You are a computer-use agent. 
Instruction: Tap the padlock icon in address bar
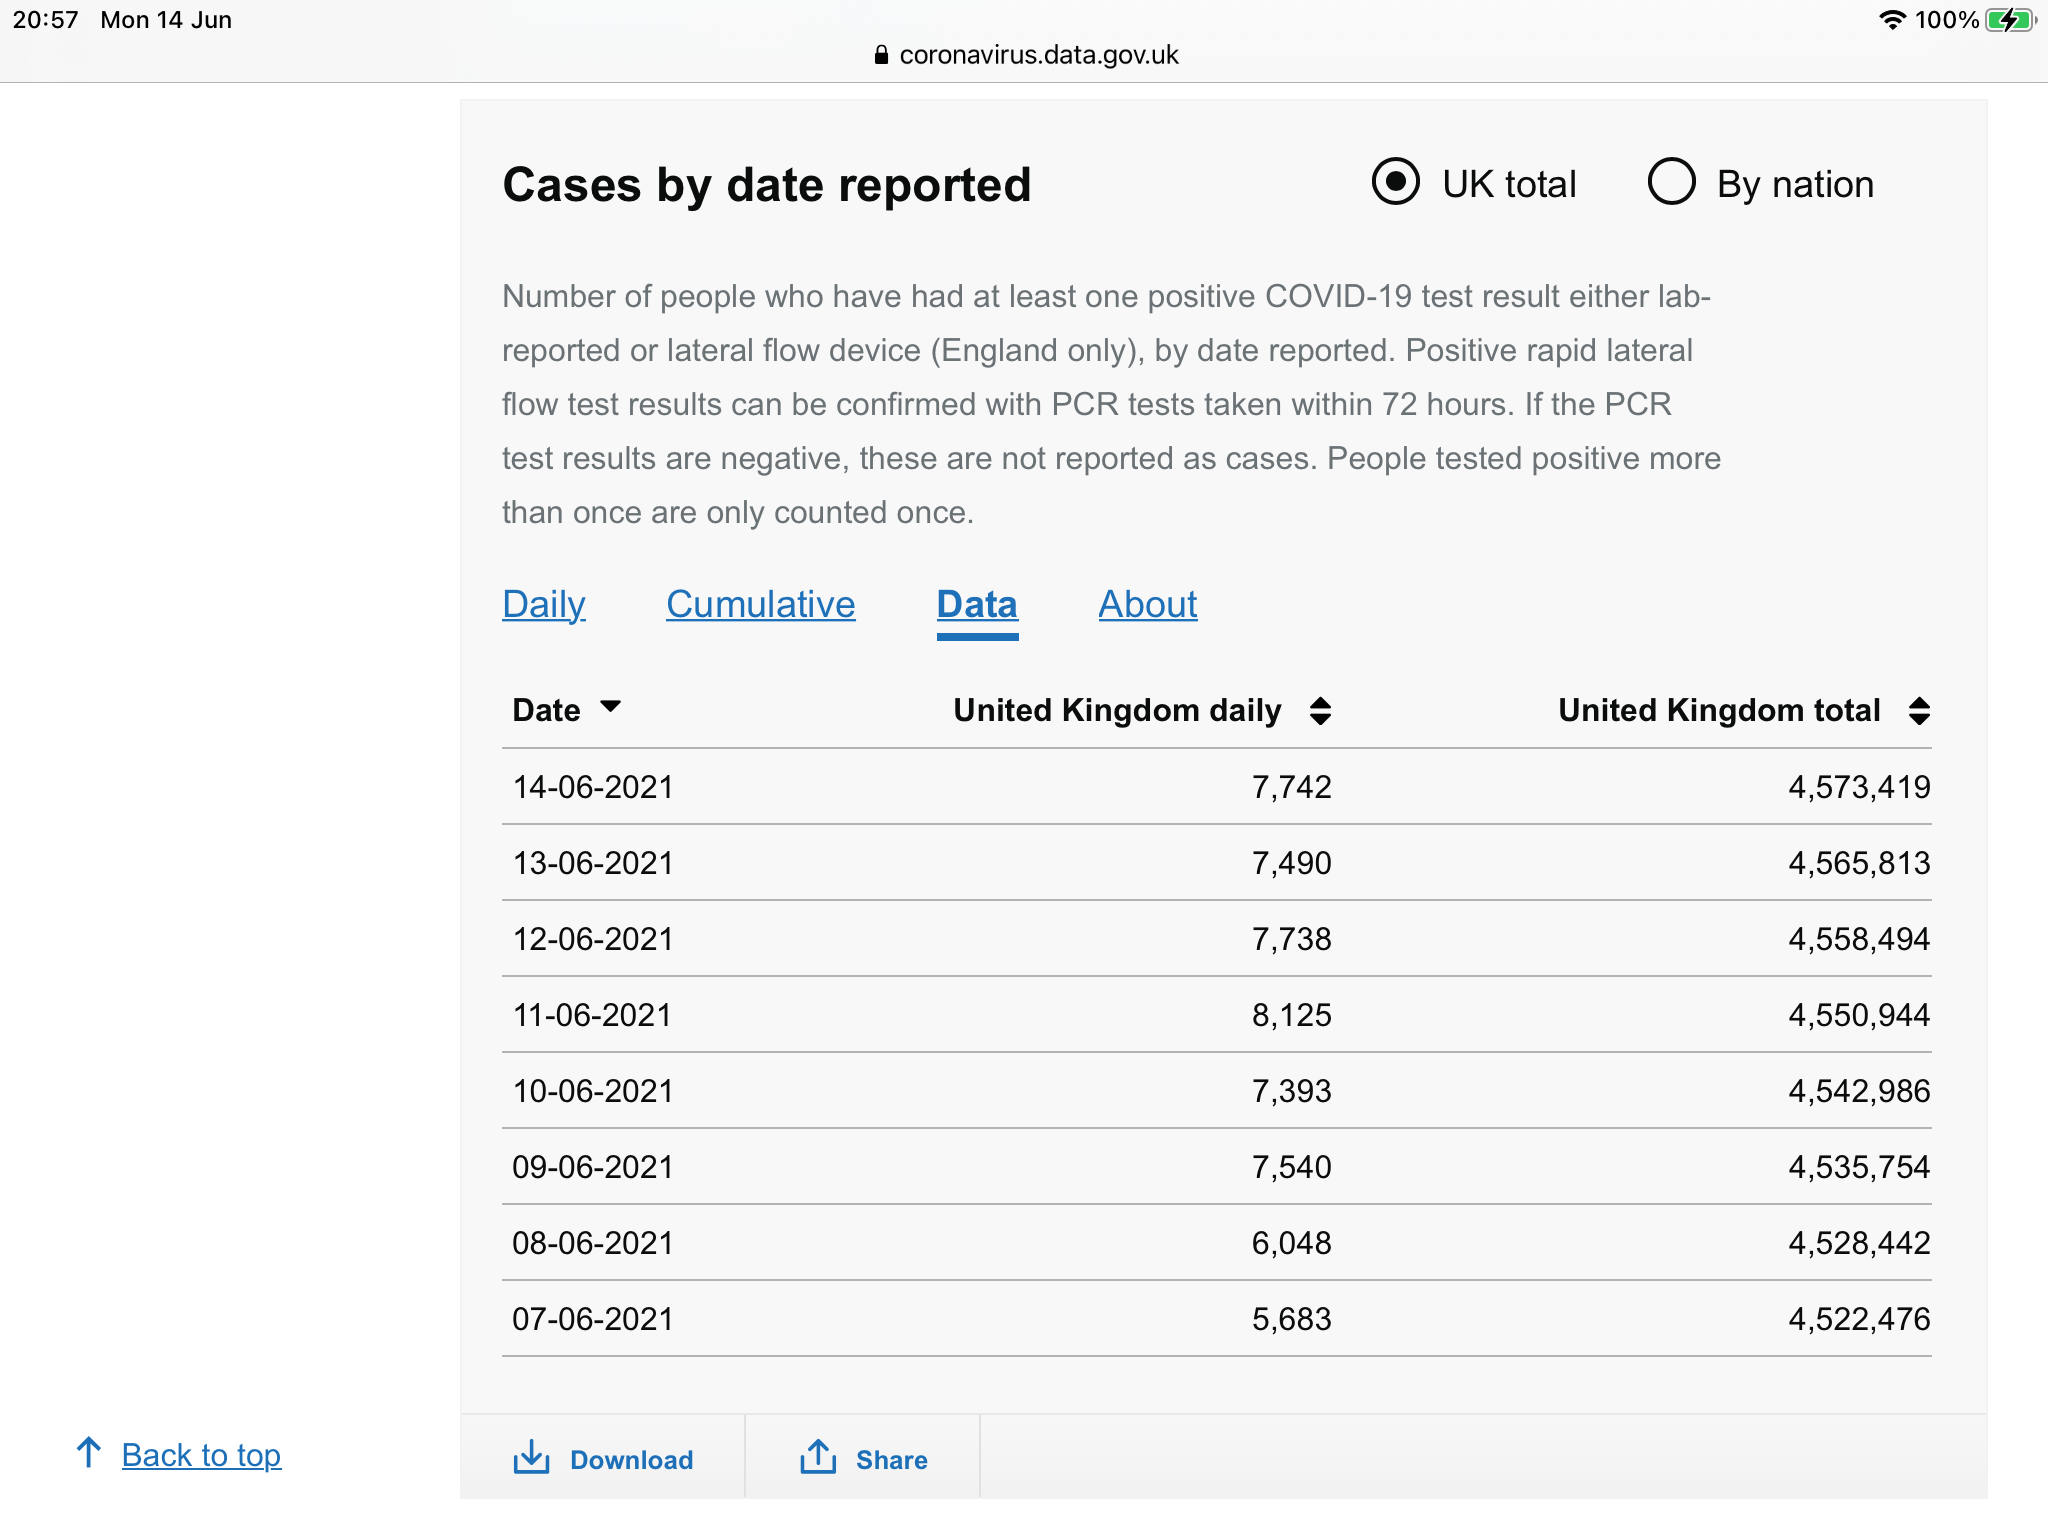(x=881, y=55)
